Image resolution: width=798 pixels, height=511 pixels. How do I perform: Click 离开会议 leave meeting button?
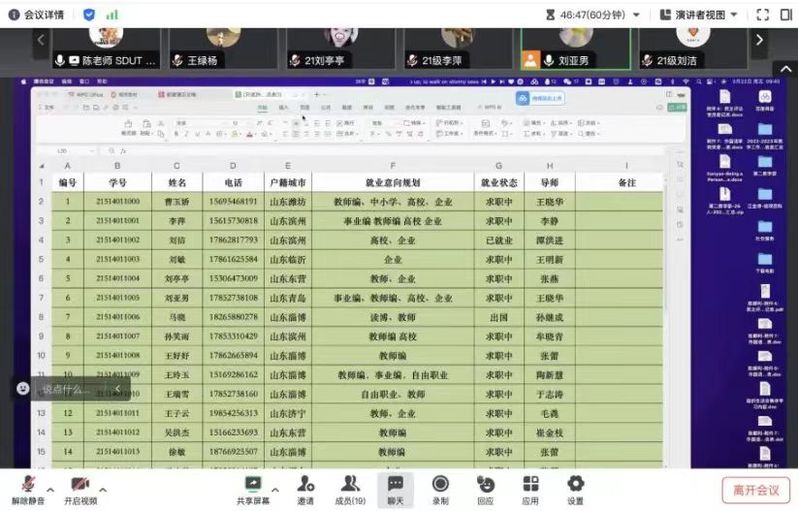tap(755, 490)
